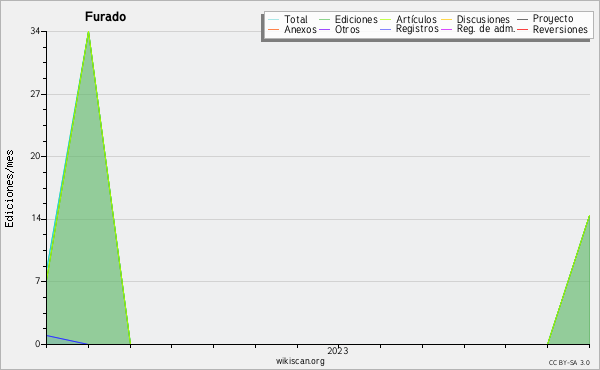
Task: Click the Artículos legend label
Action: coord(416,20)
